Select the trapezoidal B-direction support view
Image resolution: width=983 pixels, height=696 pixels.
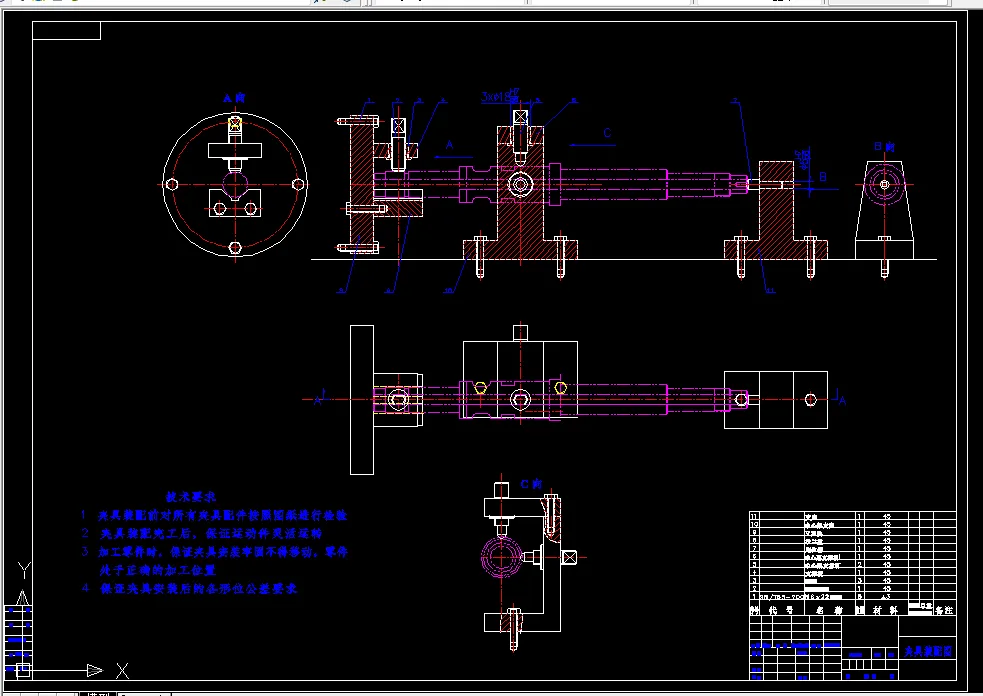pos(885,210)
